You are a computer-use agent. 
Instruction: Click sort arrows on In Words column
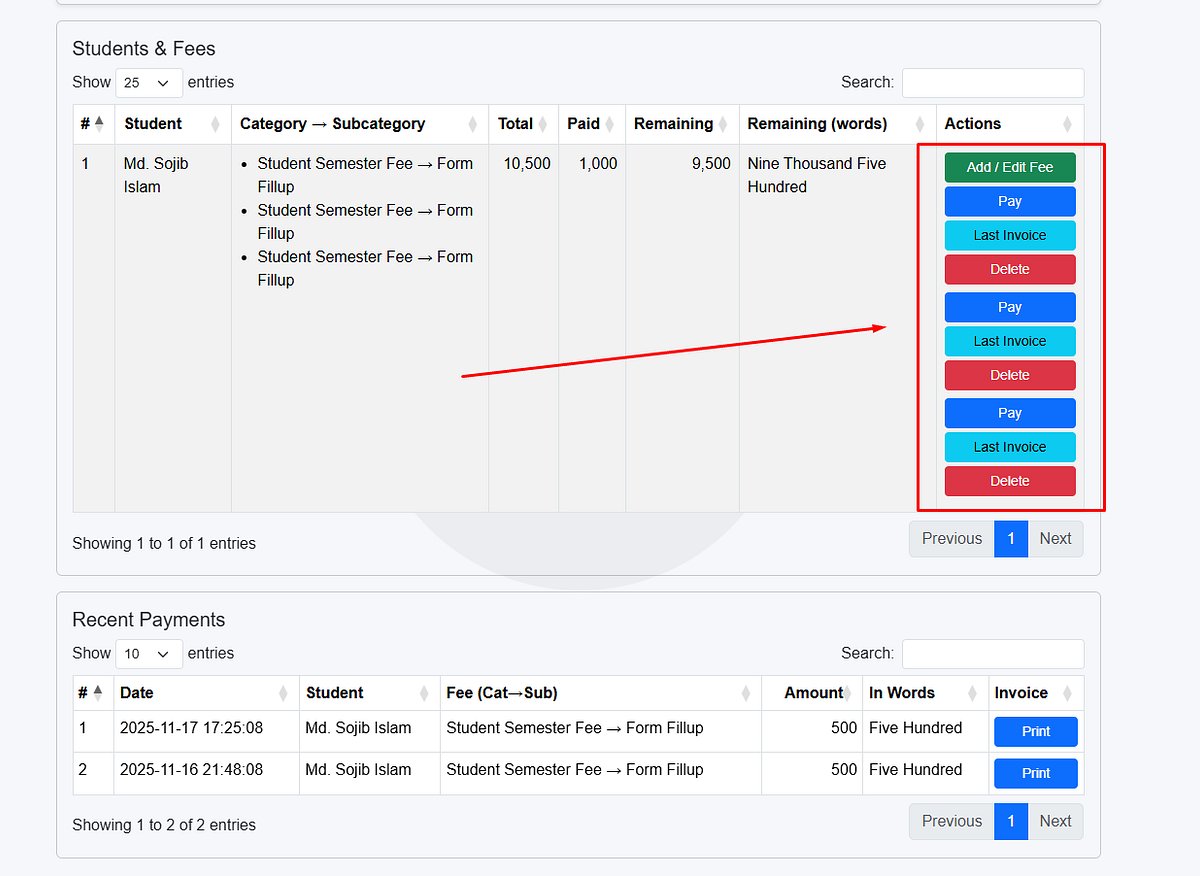(973, 693)
